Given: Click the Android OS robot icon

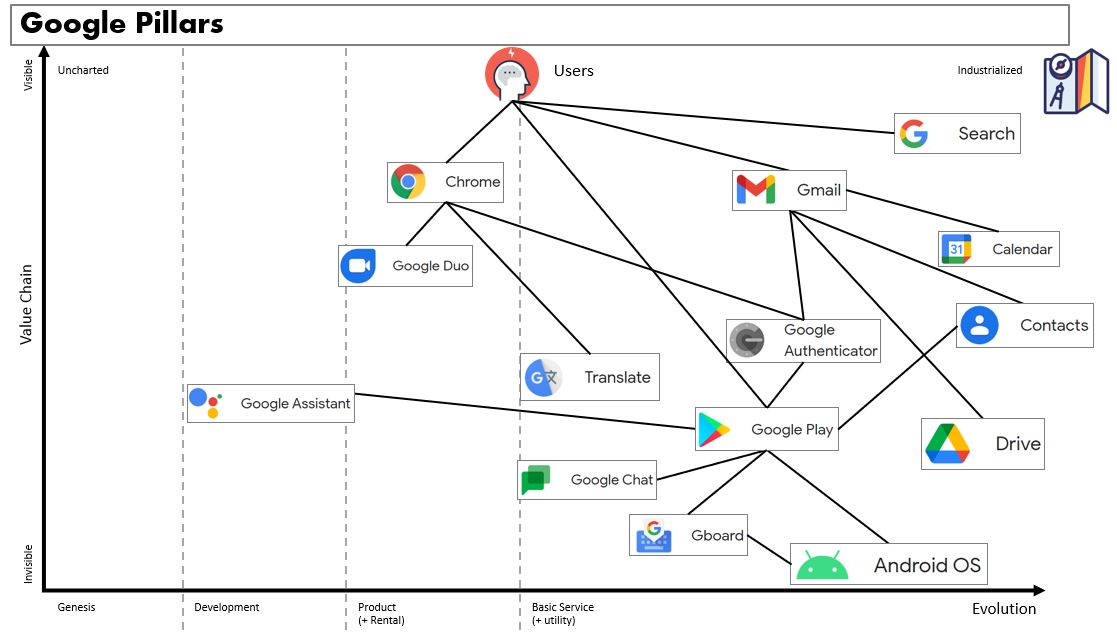Looking at the screenshot, I should pyautogui.click(x=822, y=565).
